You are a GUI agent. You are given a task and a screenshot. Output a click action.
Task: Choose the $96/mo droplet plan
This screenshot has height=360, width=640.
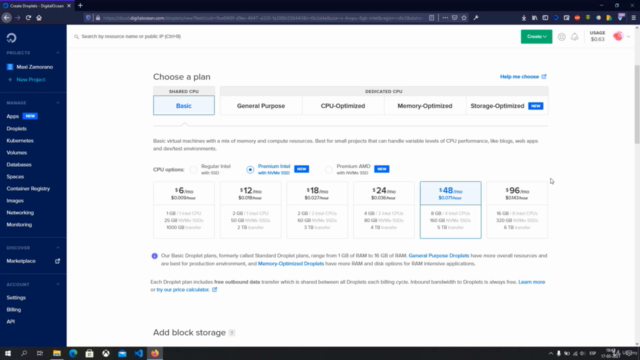tap(517, 210)
